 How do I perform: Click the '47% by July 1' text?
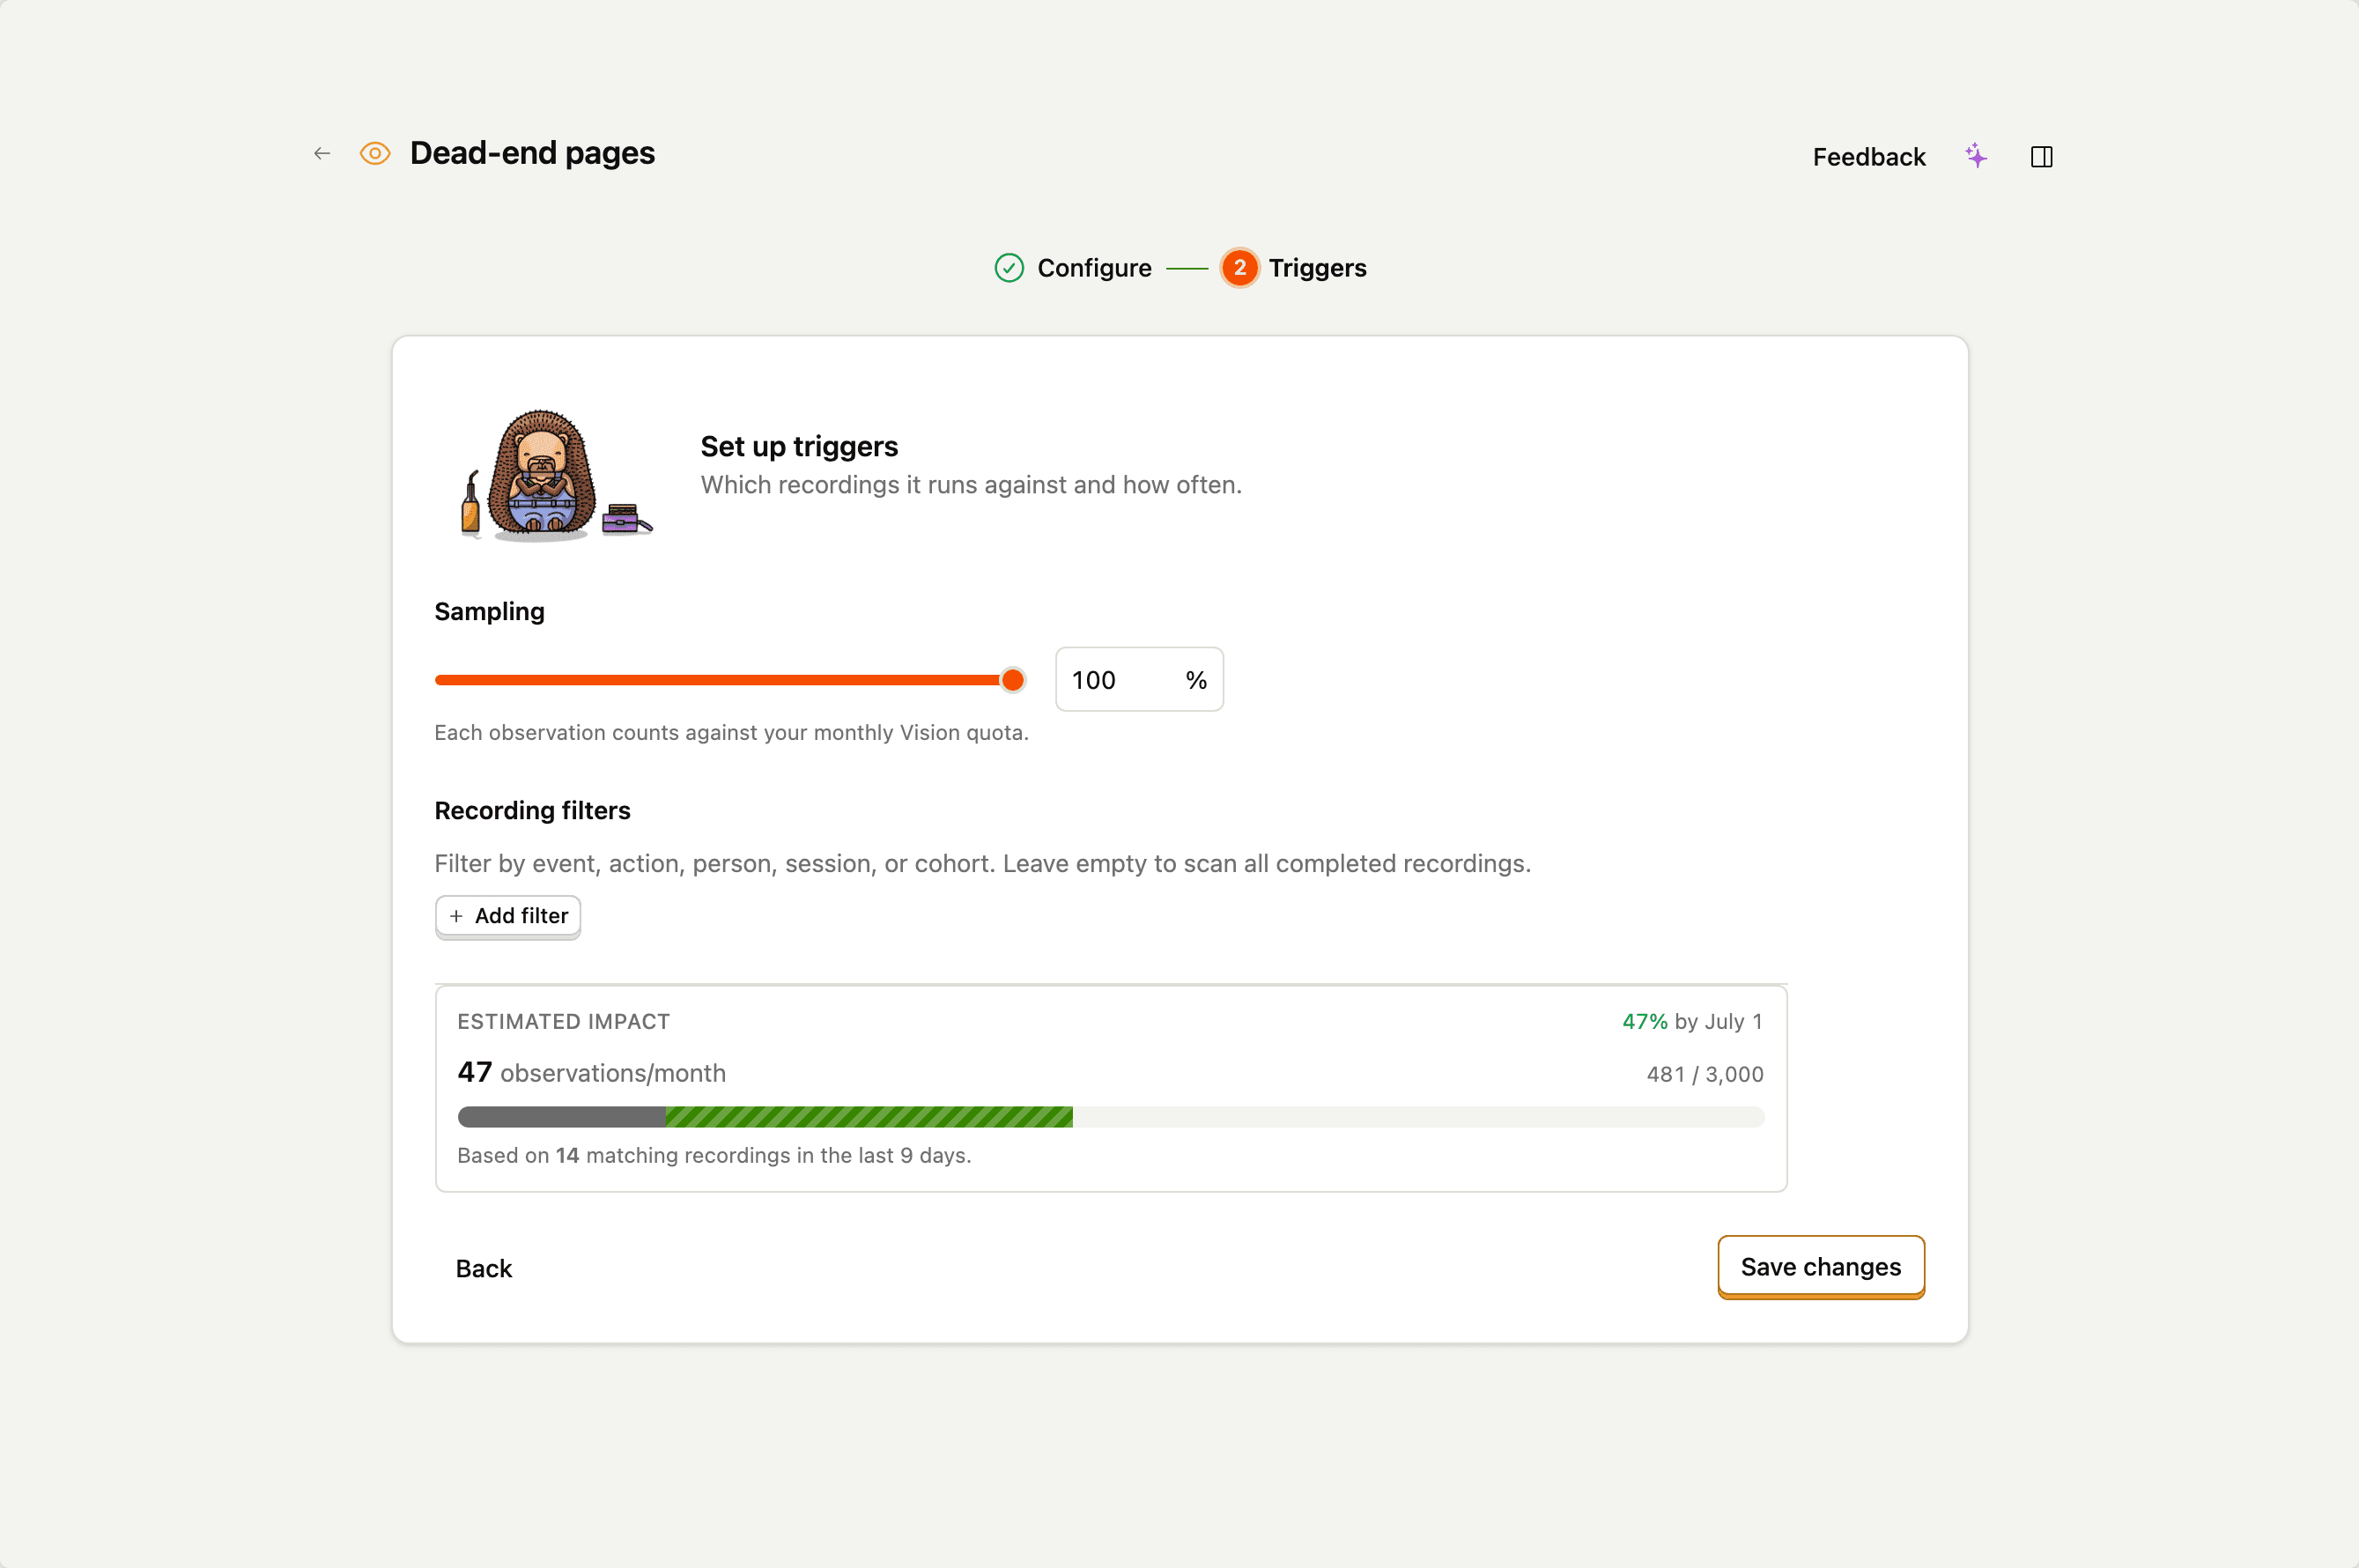point(1692,1021)
